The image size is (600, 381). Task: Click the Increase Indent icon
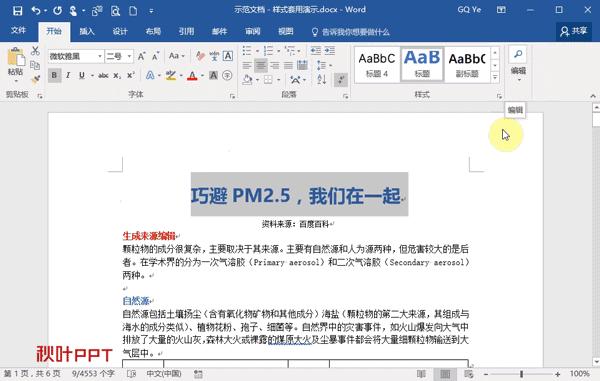(x=329, y=50)
